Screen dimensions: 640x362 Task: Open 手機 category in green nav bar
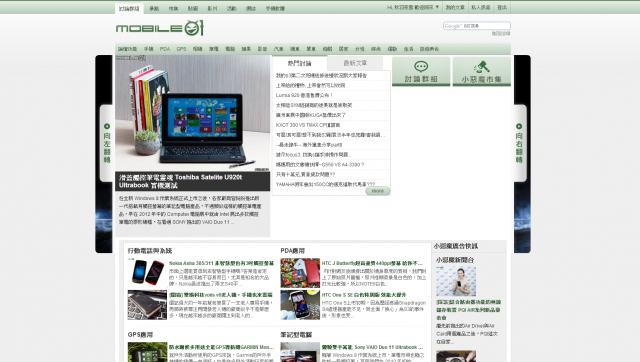tap(149, 49)
